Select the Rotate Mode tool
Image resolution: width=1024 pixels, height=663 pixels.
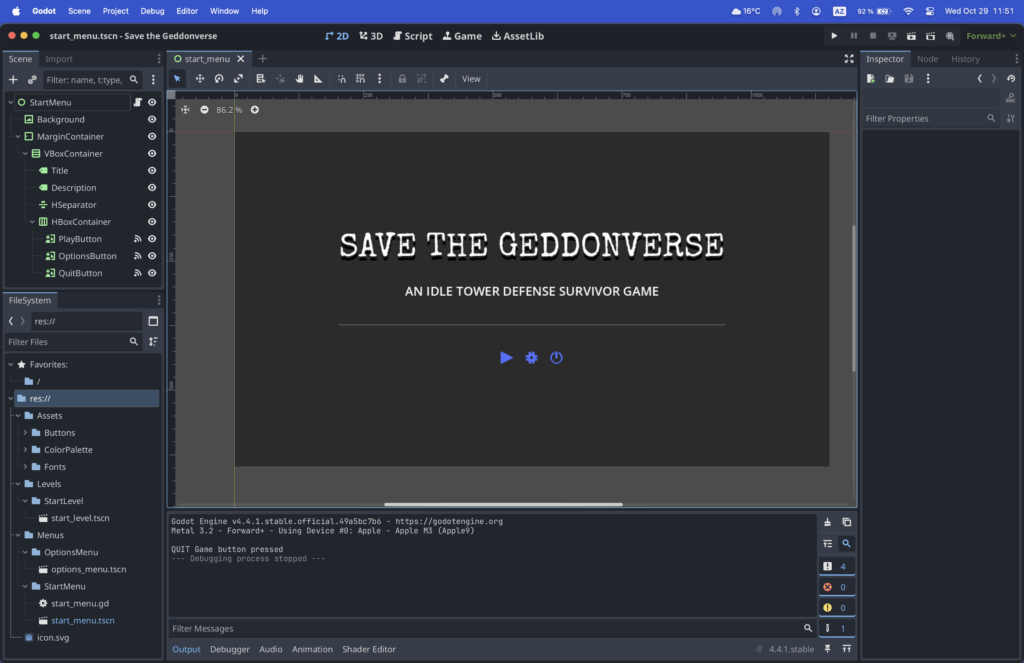coord(219,78)
